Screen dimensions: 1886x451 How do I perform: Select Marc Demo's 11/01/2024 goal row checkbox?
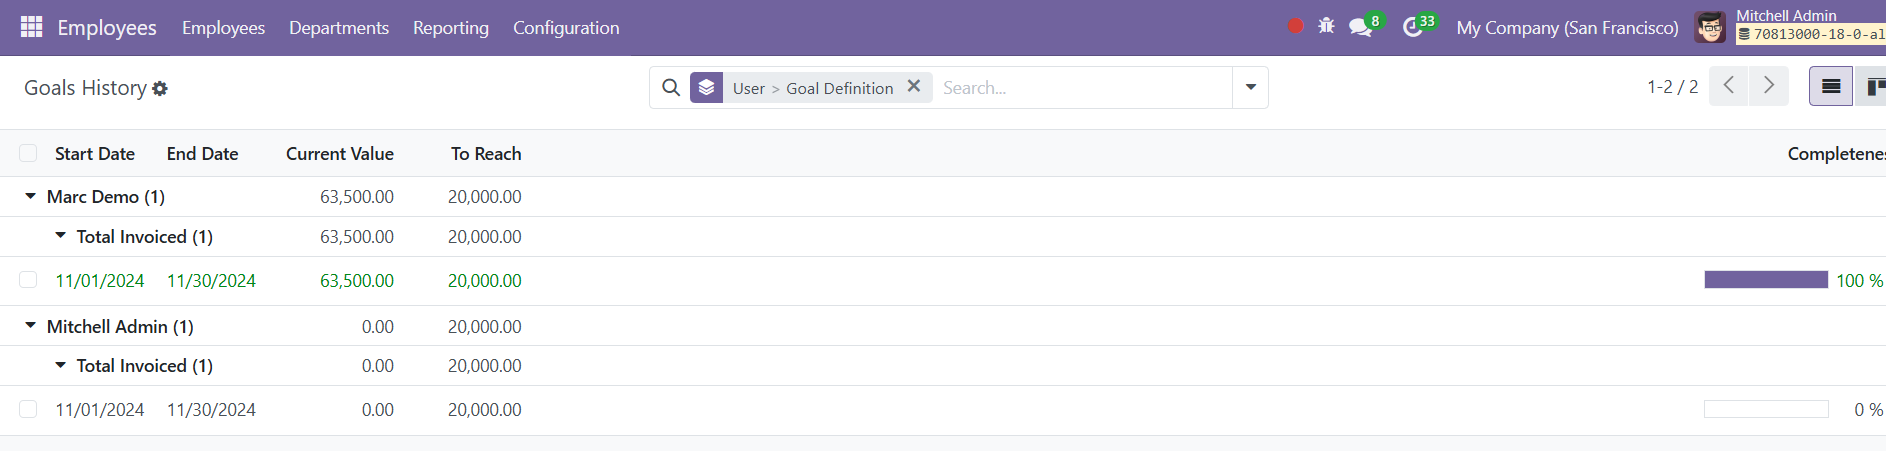pos(28,280)
